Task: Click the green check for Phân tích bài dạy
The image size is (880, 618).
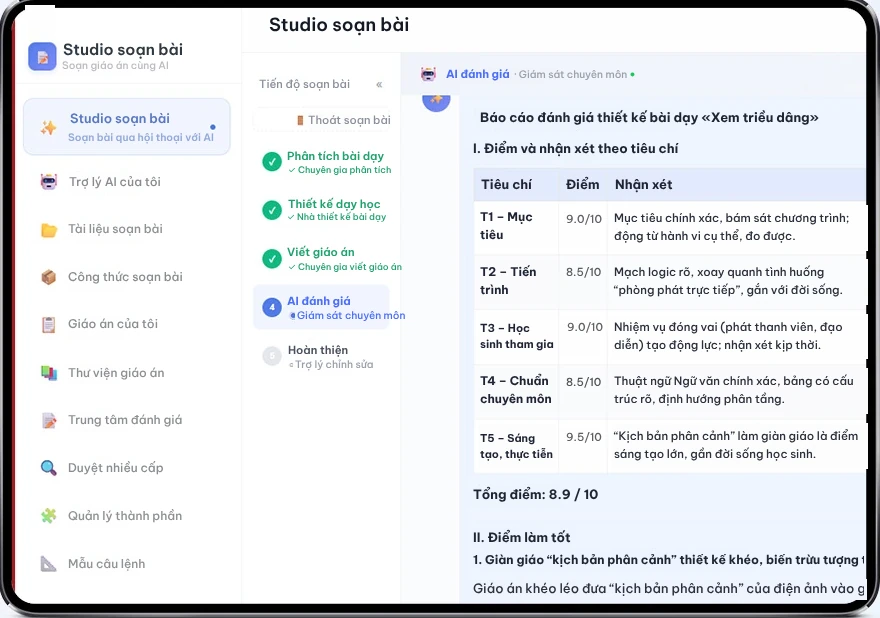Action: click(x=272, y=162)
